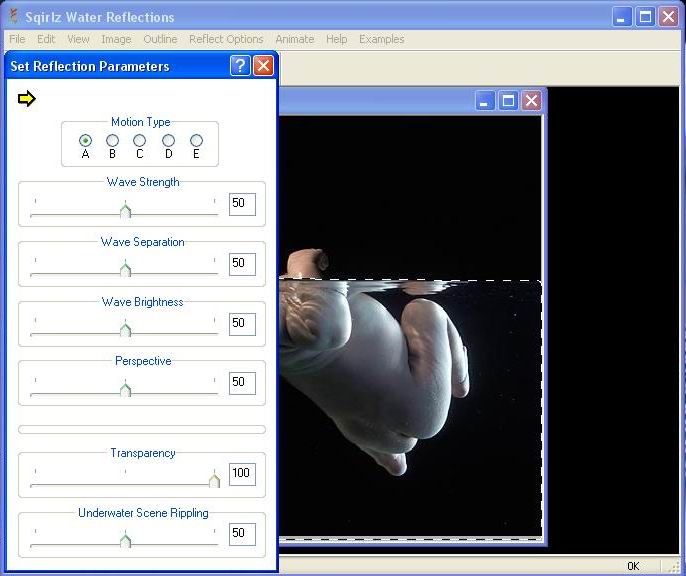Minimize the inner image window

point(485,101)
